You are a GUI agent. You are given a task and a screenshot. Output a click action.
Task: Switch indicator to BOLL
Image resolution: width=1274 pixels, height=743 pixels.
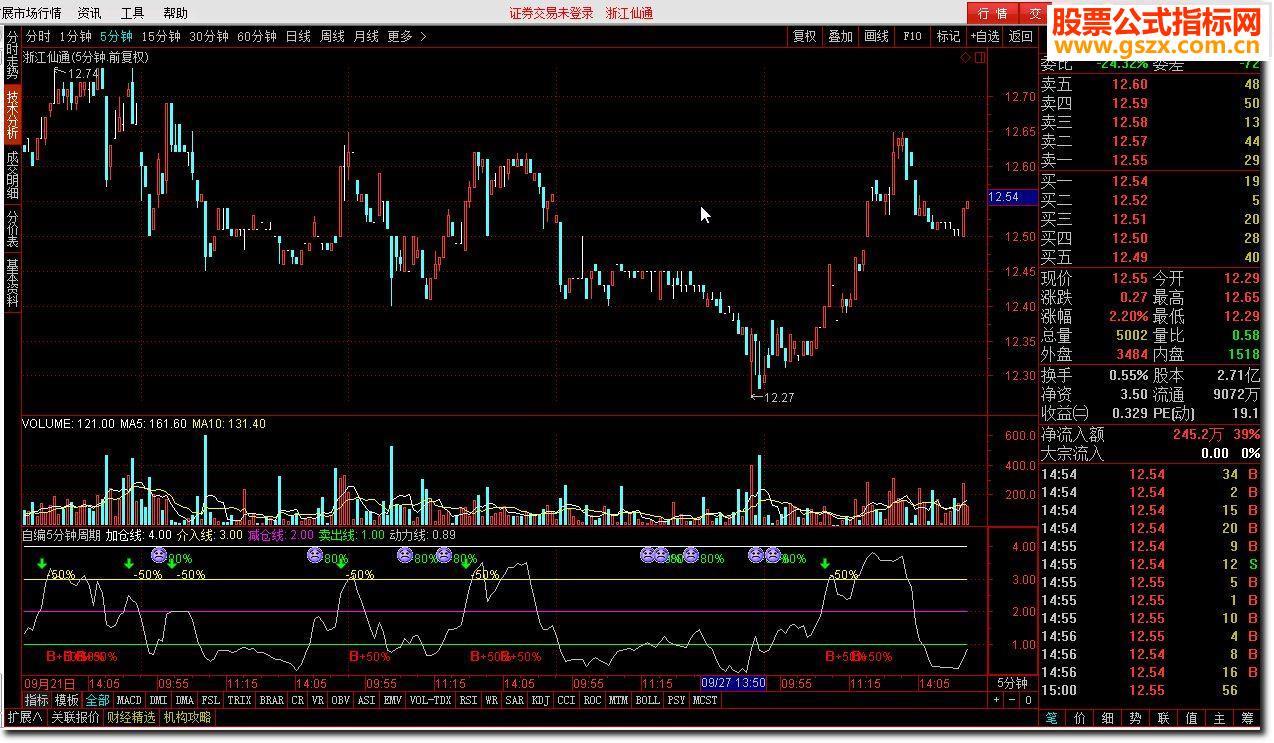pos(647,700)
